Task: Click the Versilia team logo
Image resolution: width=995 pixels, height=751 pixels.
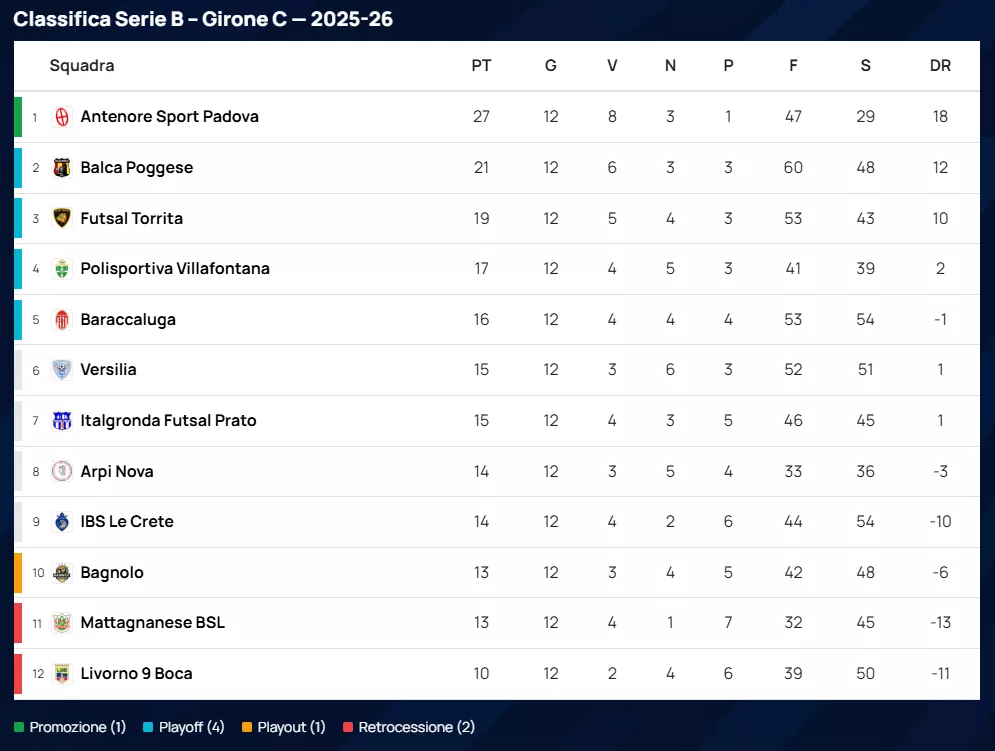Action: point(62,370)
